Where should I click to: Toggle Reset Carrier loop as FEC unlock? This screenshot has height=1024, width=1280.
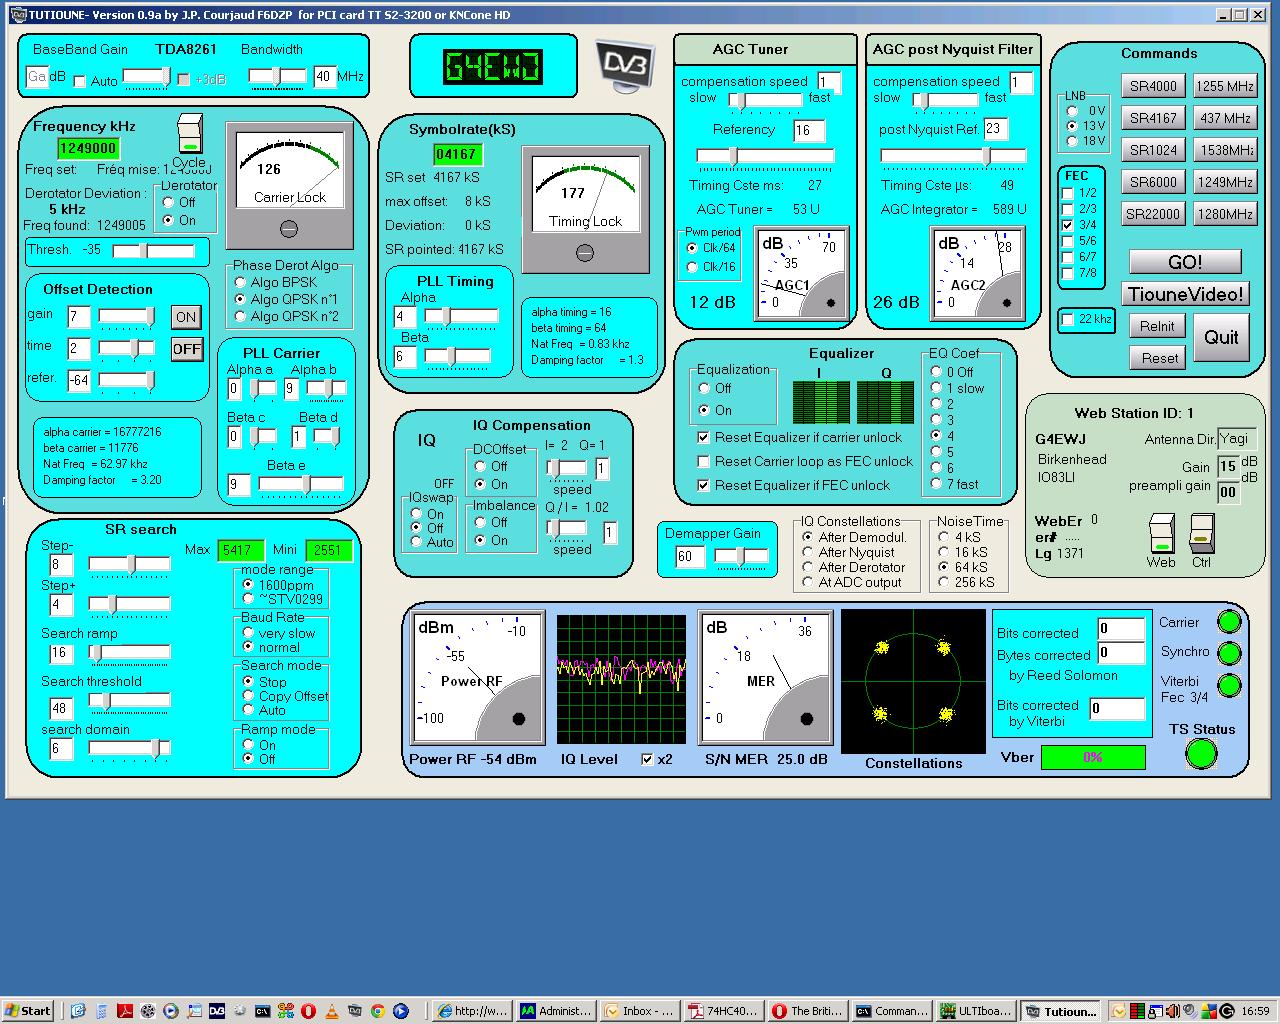(704, 461)
